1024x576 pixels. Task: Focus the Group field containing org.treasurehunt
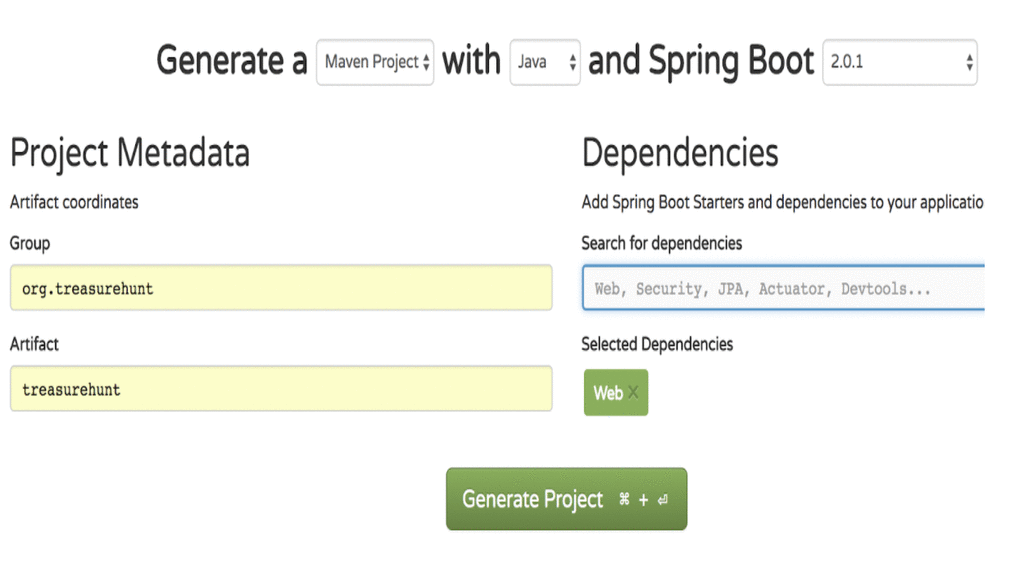point(281,289)
